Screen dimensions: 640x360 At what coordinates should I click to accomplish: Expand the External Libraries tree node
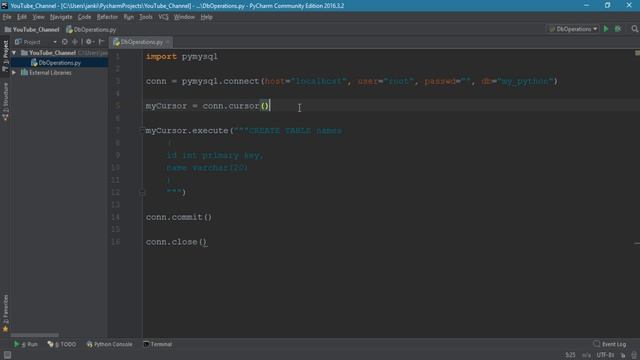tap(14, 73)
